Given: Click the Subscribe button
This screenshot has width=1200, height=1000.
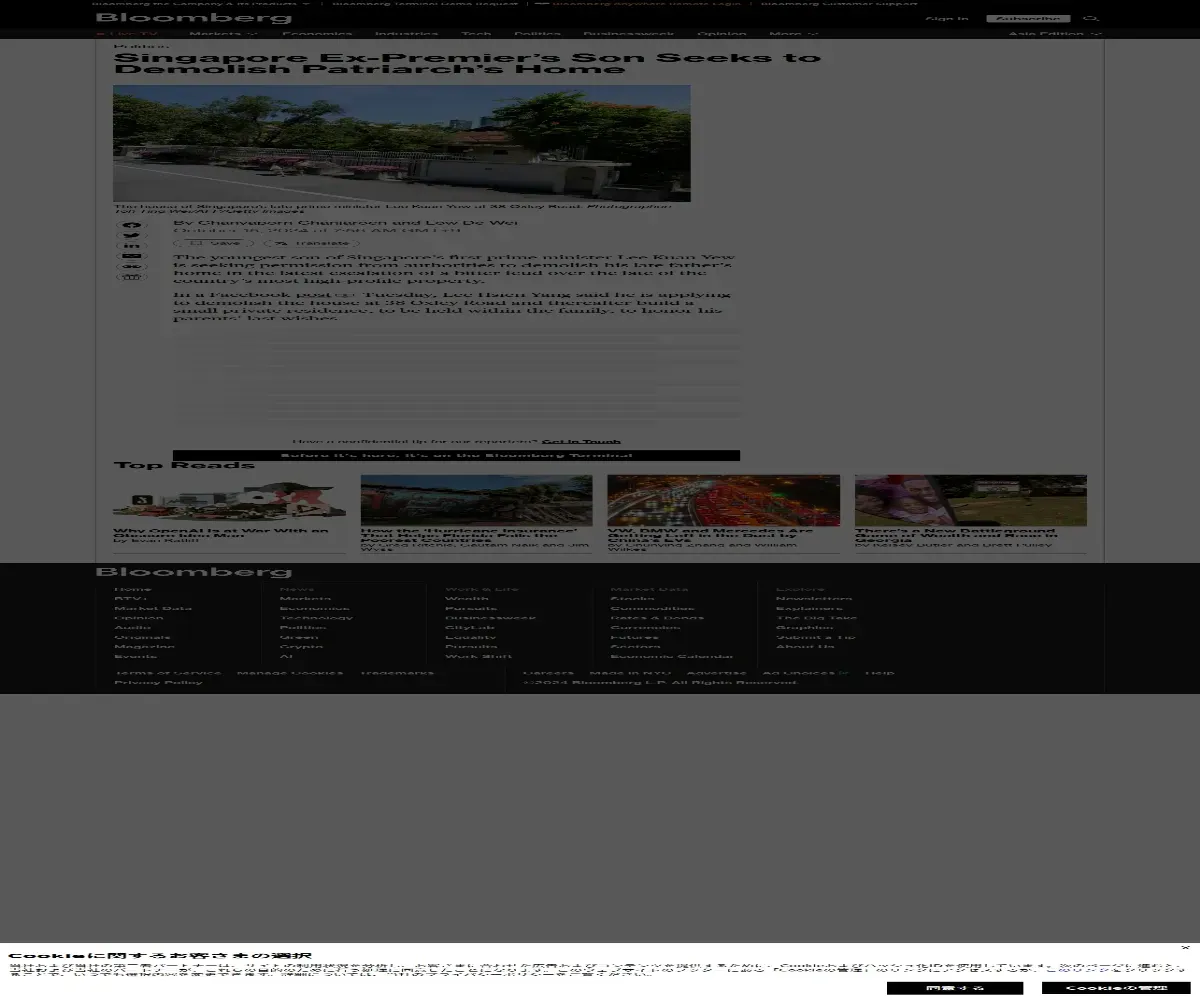Looking at the screenshot, I should tap(1029, 18).
